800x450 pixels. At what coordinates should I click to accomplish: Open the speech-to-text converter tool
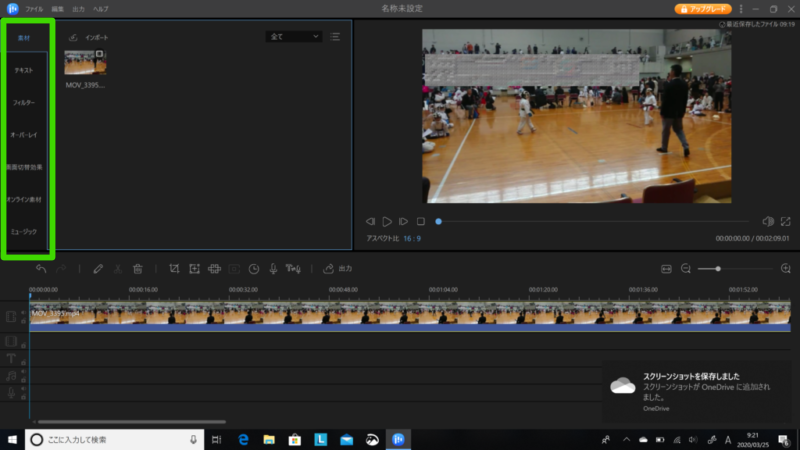point(293,269)
